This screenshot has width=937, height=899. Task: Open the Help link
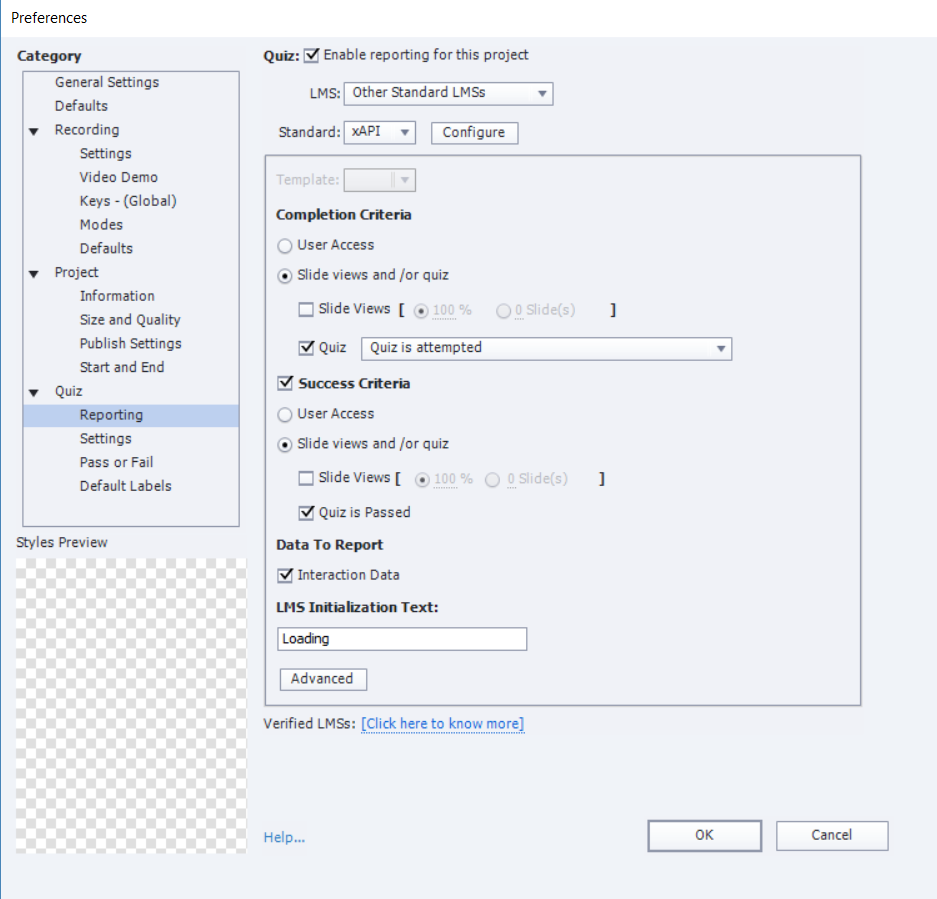click(x=284, y=837)
